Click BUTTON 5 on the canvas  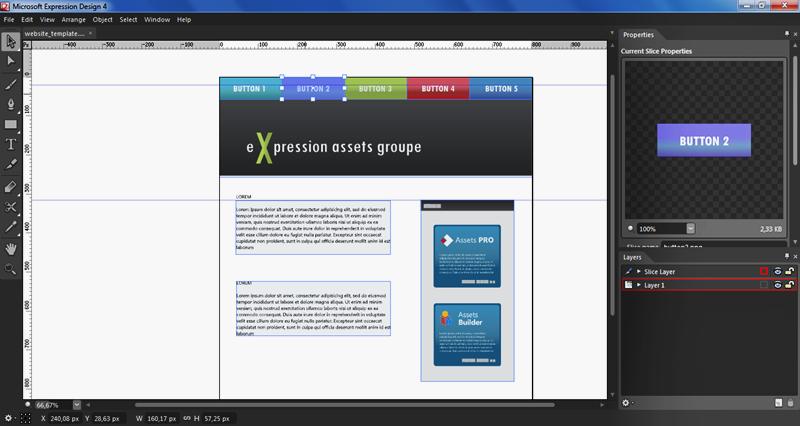501,89
